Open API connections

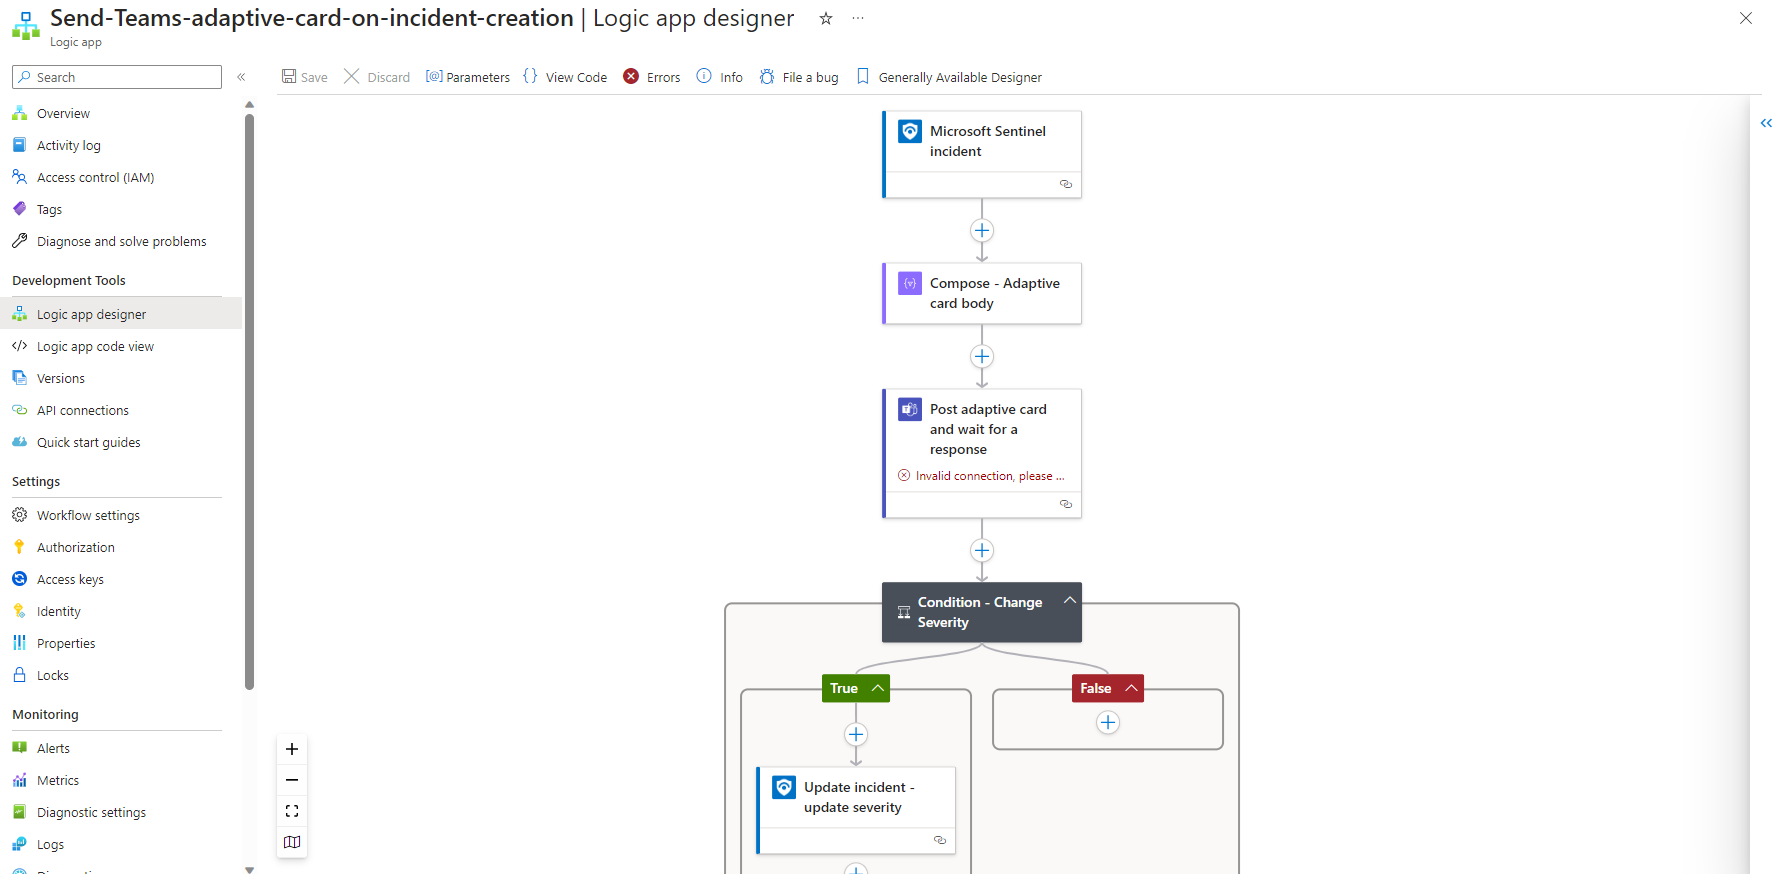[x=82, y=410]
